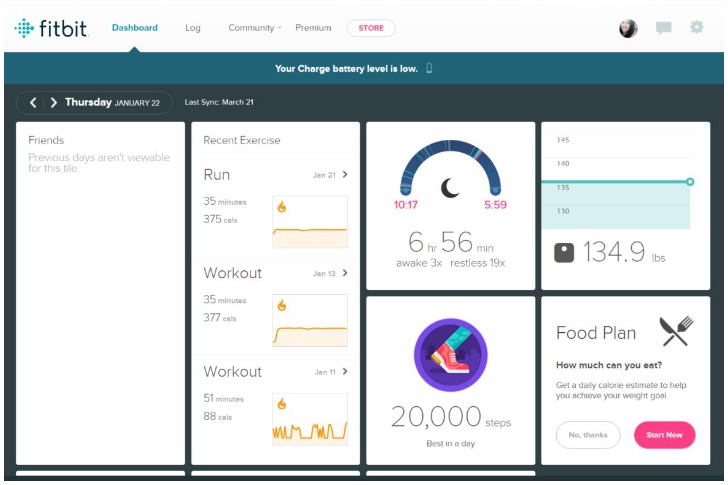This screenshot has height=485, width=728.
Task: Go to the Log tab
Action: pos(193,28)
